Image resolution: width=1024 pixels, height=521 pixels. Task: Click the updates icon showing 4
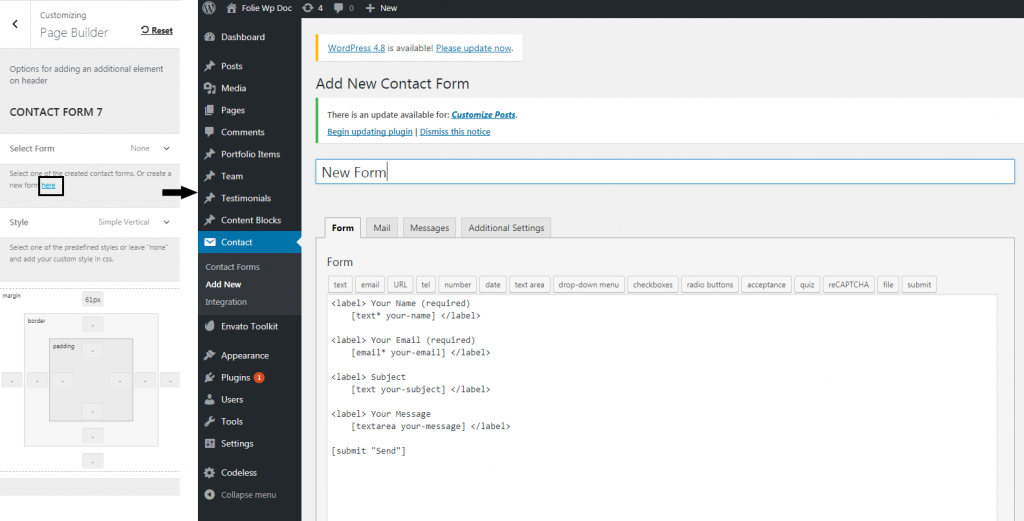click(x=308, y=8)
